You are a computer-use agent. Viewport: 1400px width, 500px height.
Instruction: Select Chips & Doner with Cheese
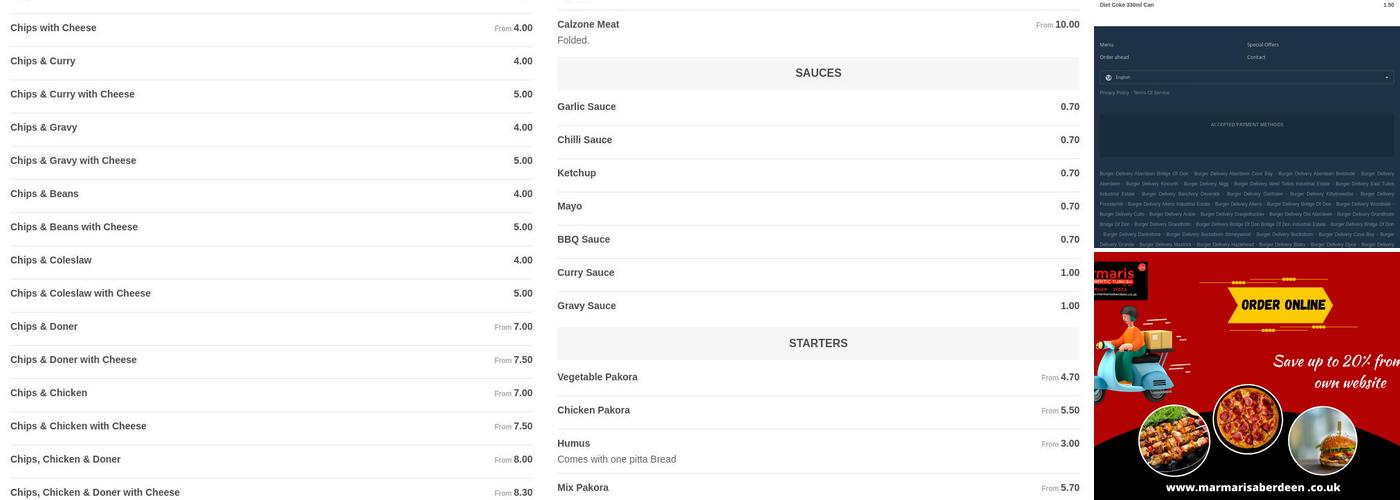coord(73,360)
